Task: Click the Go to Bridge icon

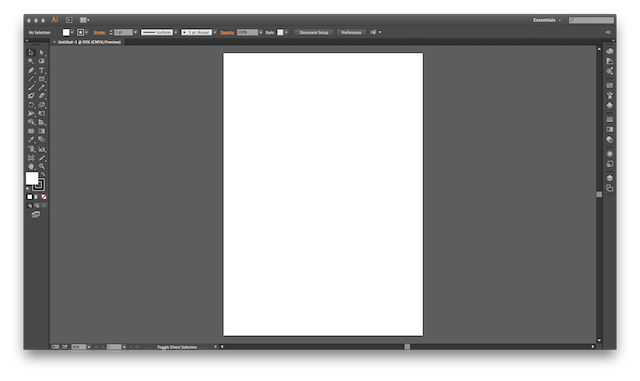Action: (69, 20)
